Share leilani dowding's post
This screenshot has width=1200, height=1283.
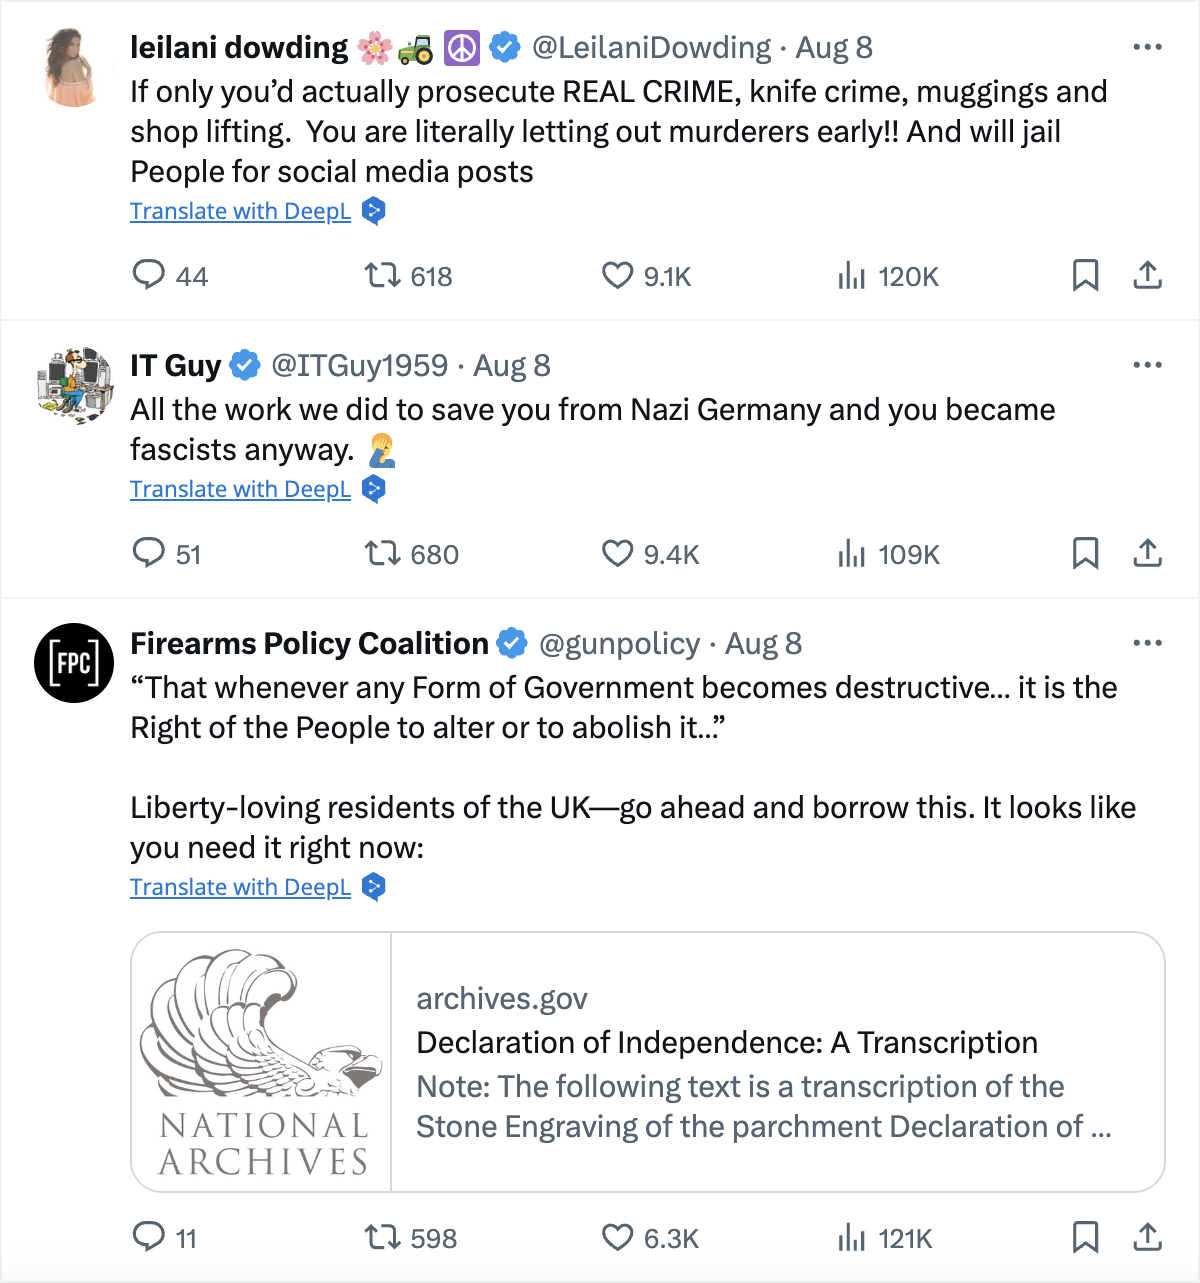tap(1147, 275)
